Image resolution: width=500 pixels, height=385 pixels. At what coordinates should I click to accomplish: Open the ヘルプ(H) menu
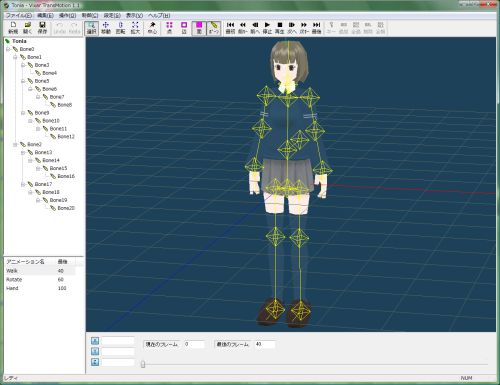coord(159,15)
